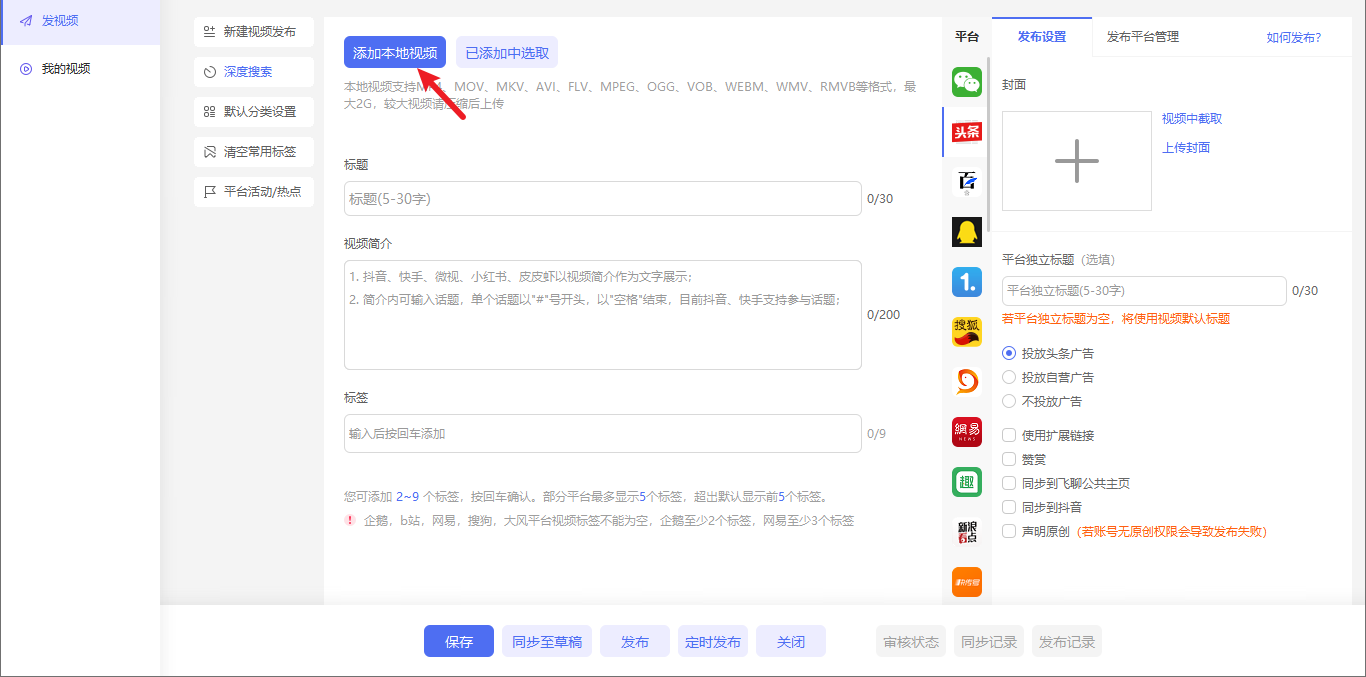Screen dimensions: 1366x677
Task: Click the 发布记录 button
Action: [x=1067, y=642]
